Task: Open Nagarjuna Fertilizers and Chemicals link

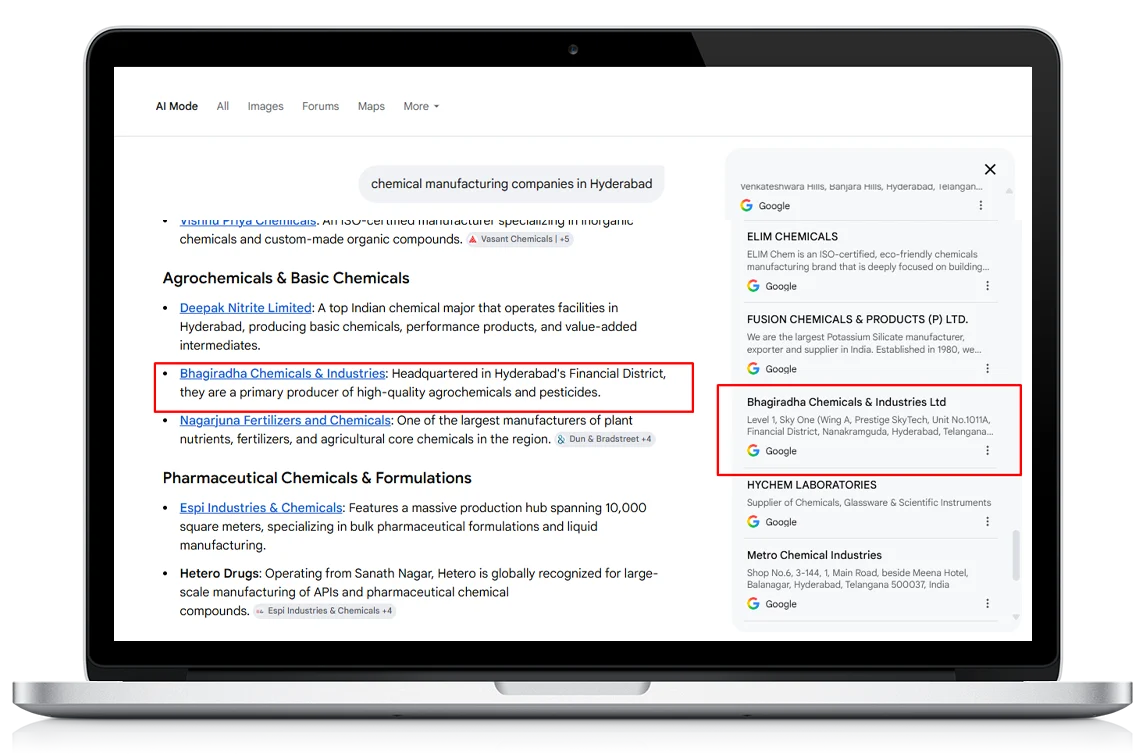Action: (285, 421)
